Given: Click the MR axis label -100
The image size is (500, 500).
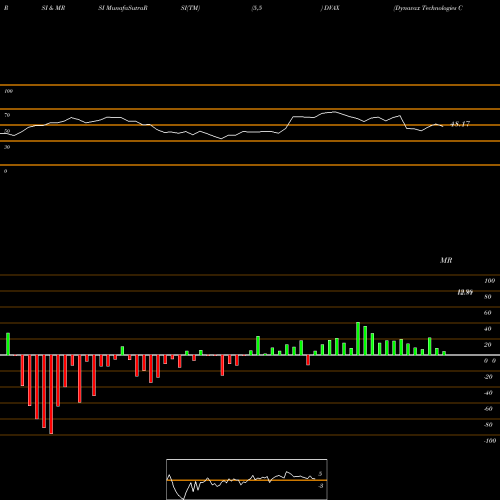Looking at the screenshot, I should coord(490,441).
